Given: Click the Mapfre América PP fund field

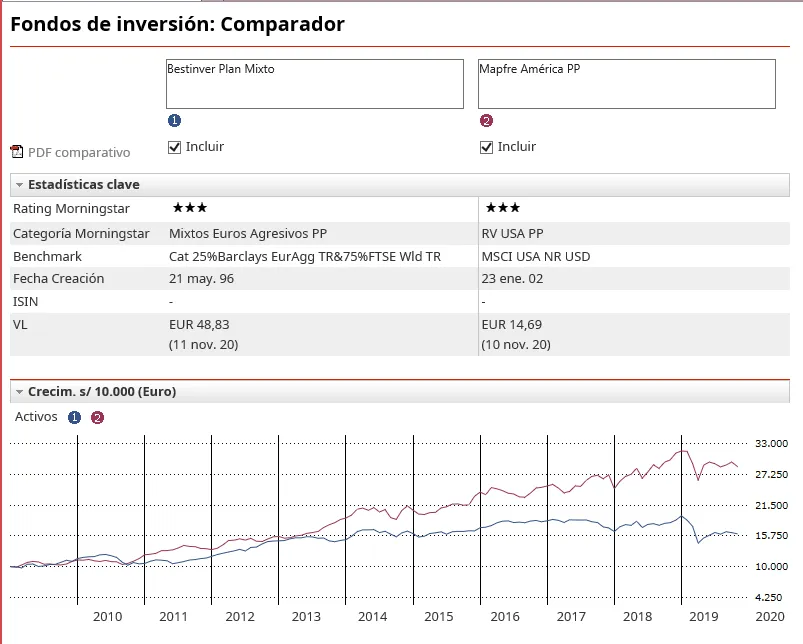Looking at the screenshot, I should [626, 83].
